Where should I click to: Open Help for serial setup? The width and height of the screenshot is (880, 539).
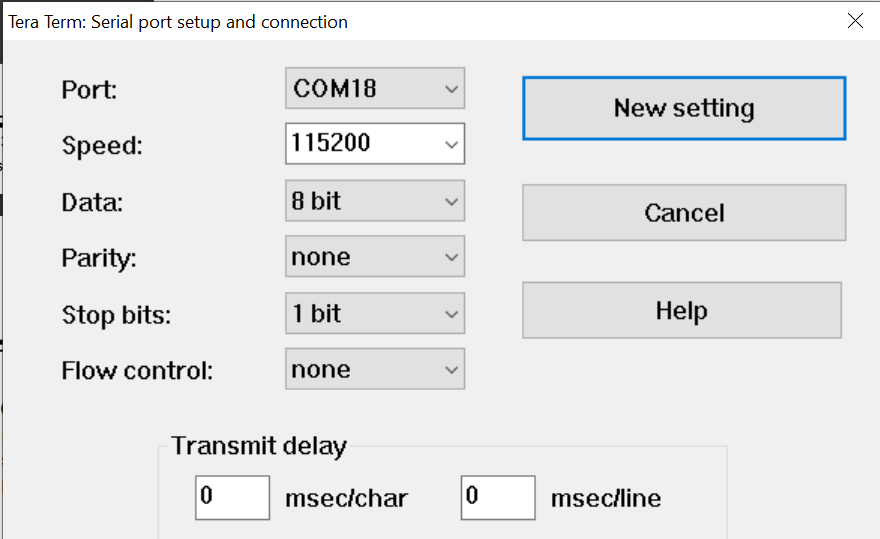click(682, 311)
